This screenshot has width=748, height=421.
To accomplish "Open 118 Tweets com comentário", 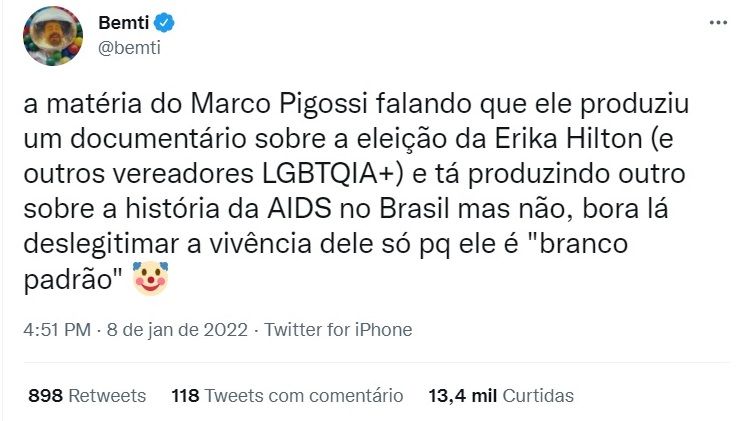I will pyautogui.click(x=287, y=395).
